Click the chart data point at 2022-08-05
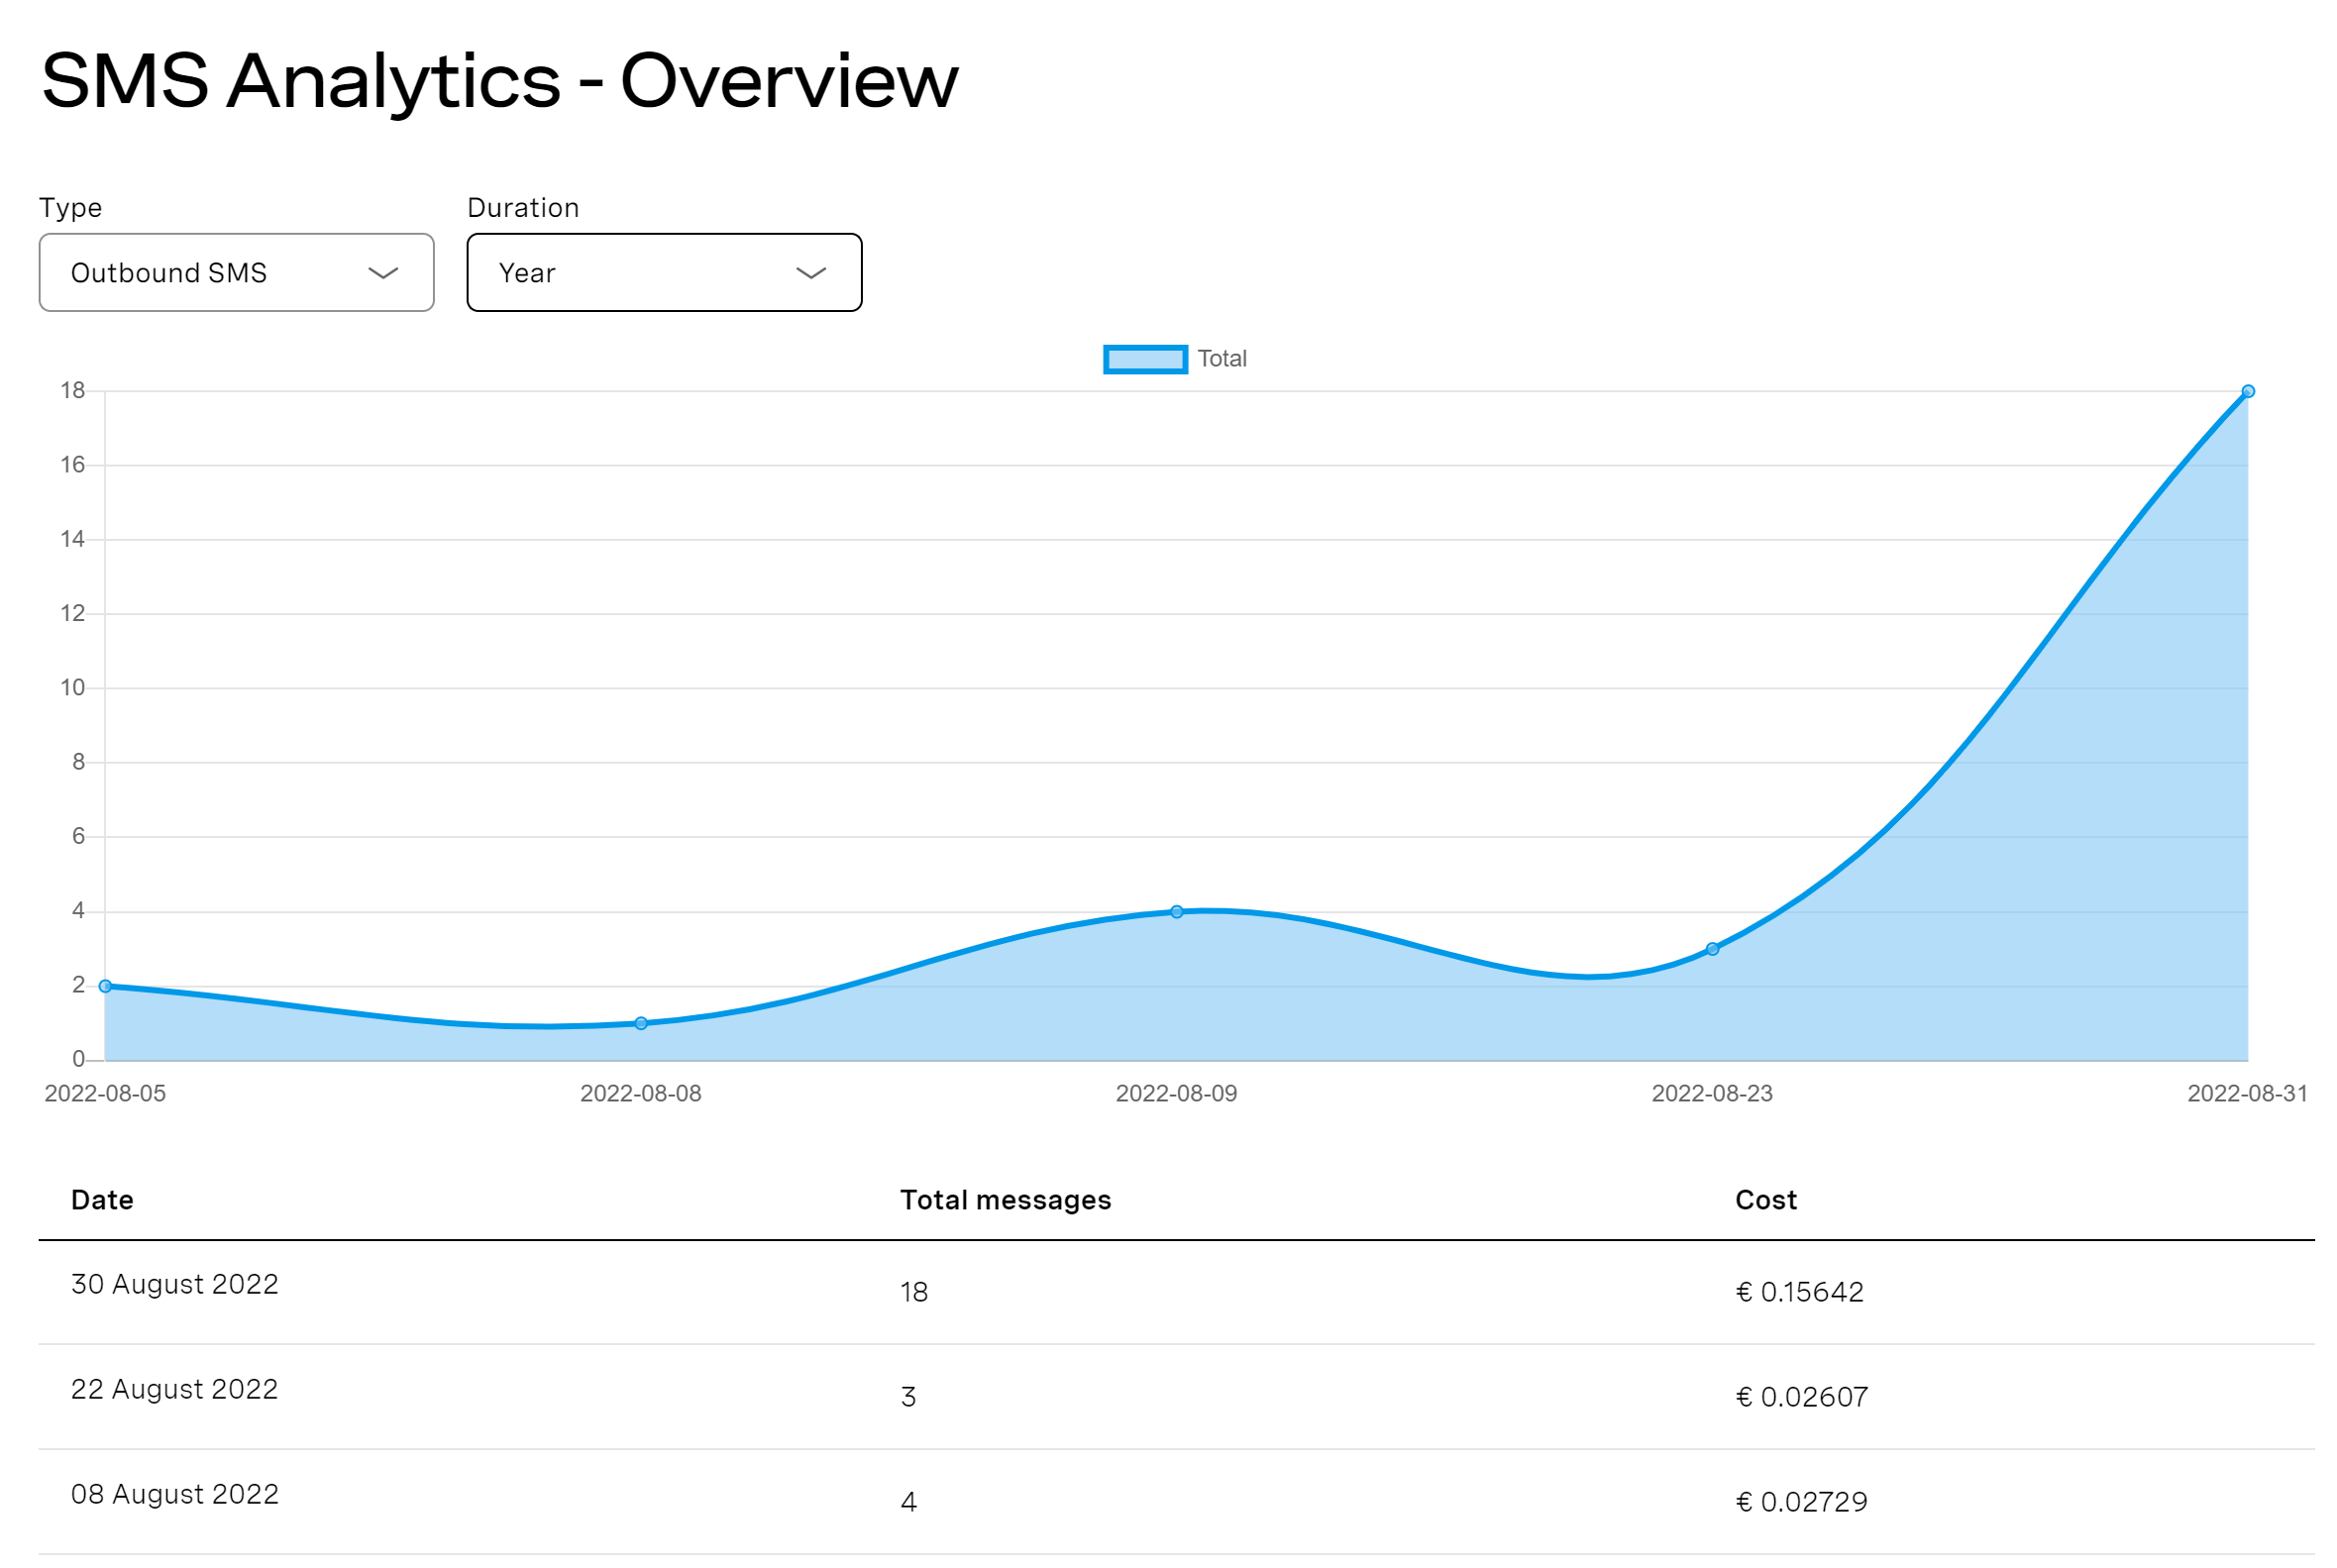 coord(105,986)
